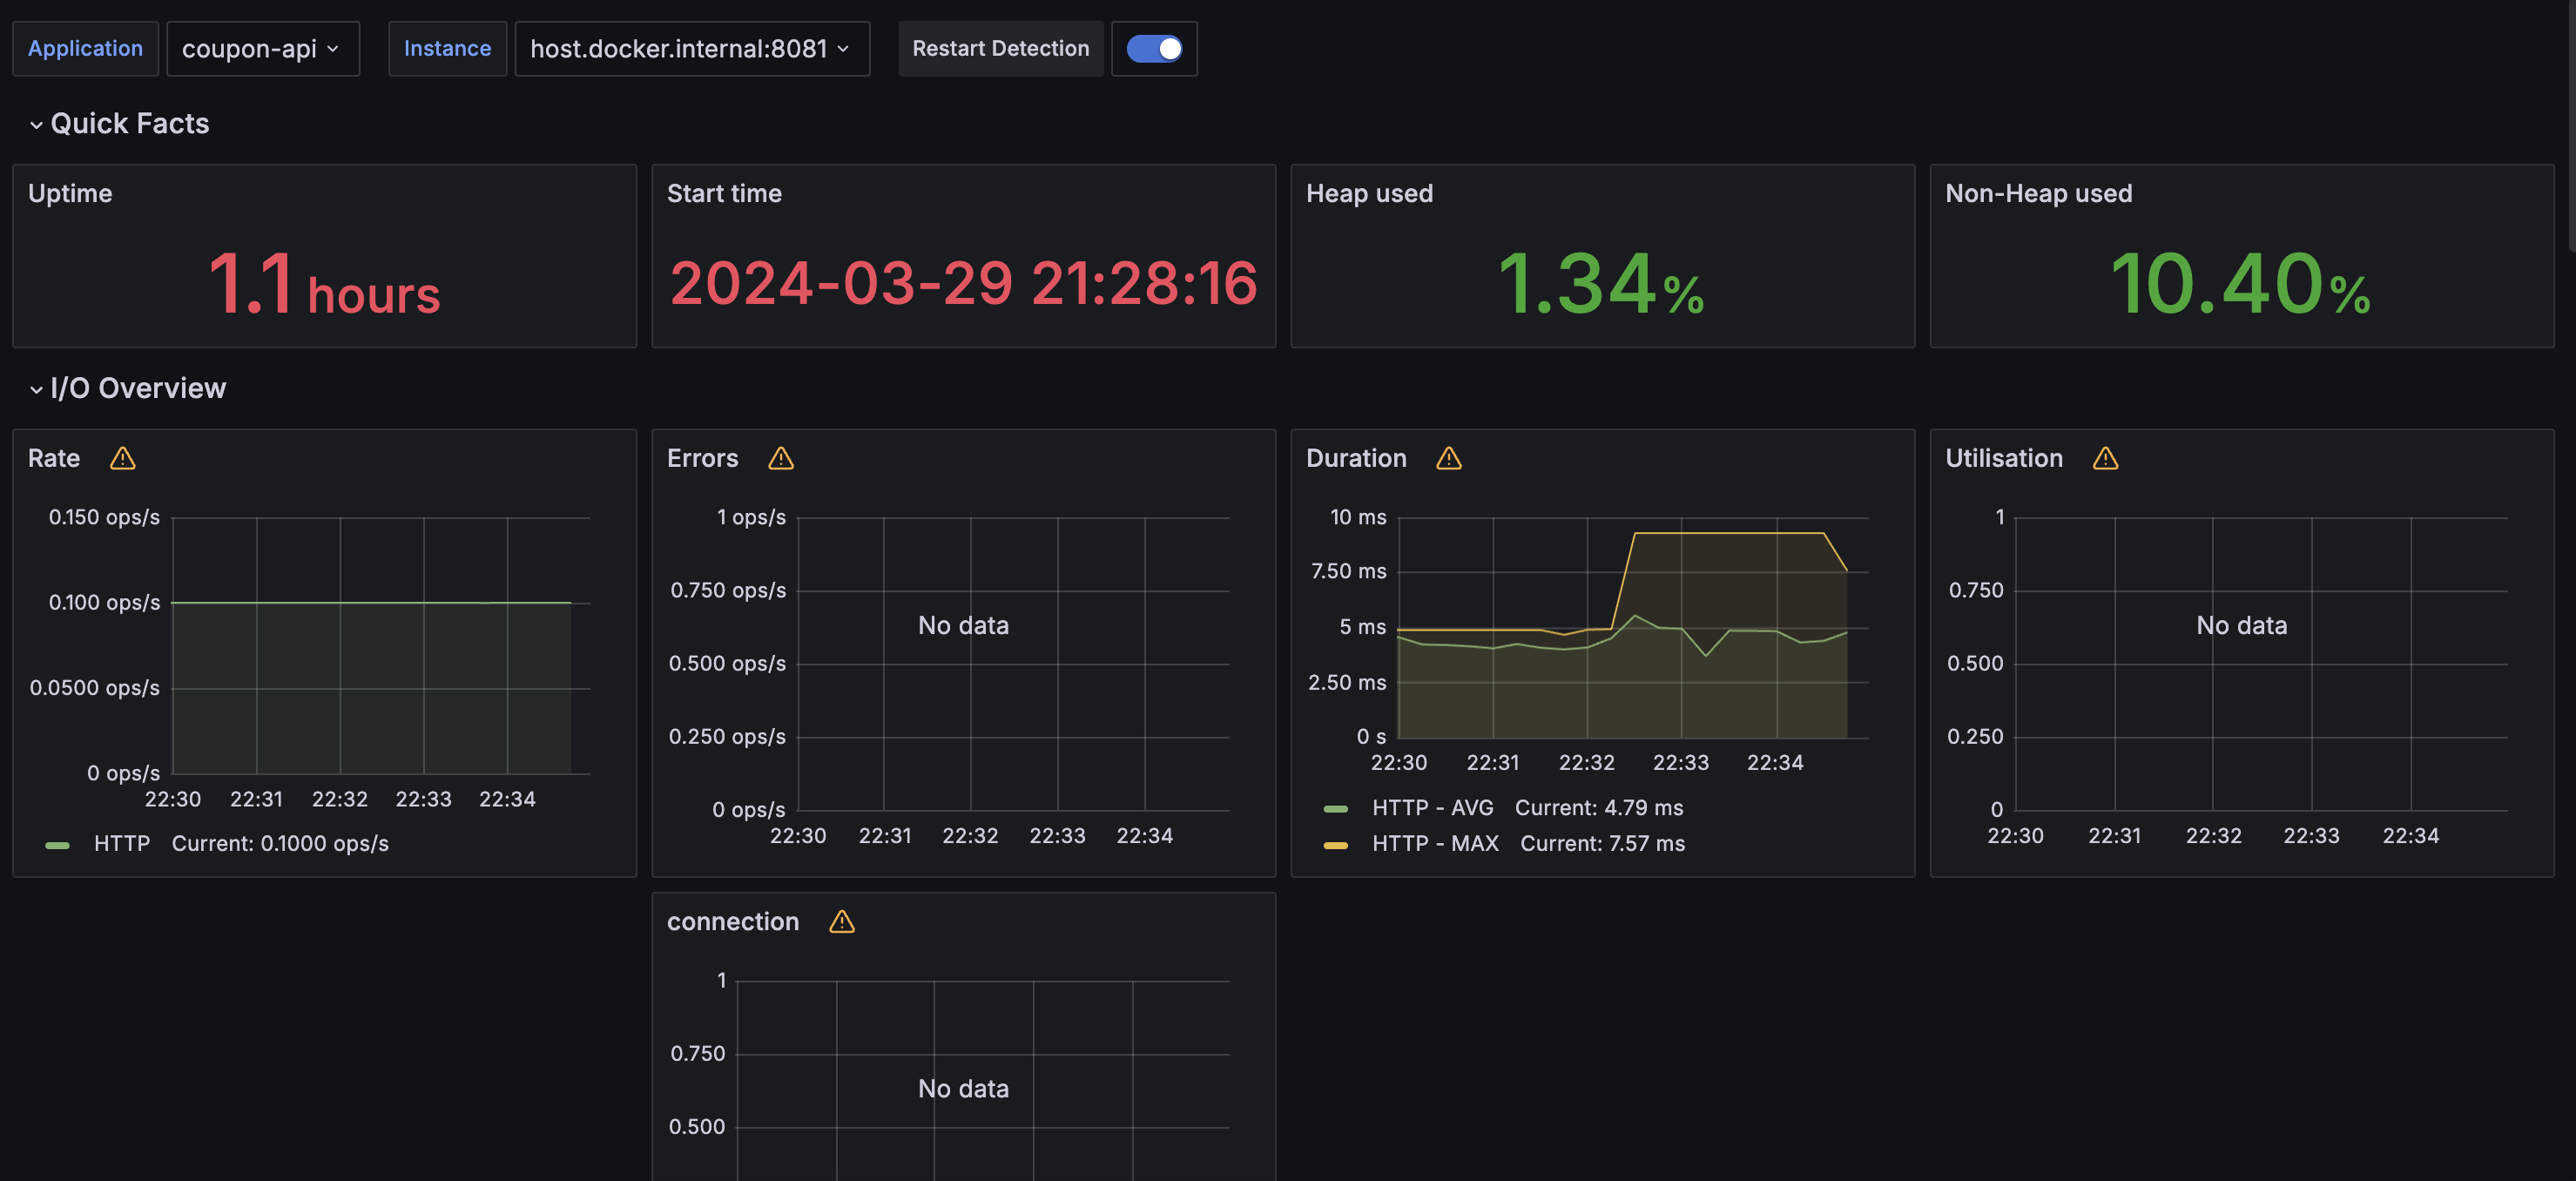
Task: Click the Errors panel warning icon
Action: [780, 458]
